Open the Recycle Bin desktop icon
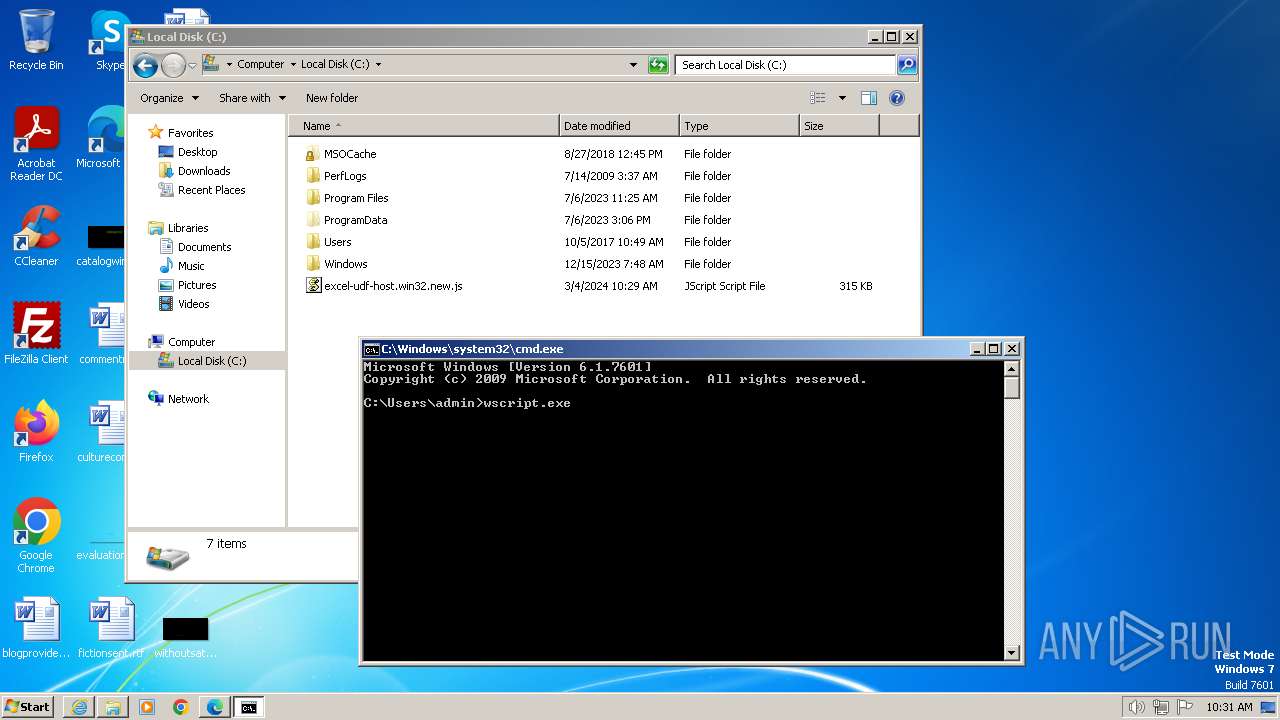The image size is (1280, 720). [x=36, y=40]
